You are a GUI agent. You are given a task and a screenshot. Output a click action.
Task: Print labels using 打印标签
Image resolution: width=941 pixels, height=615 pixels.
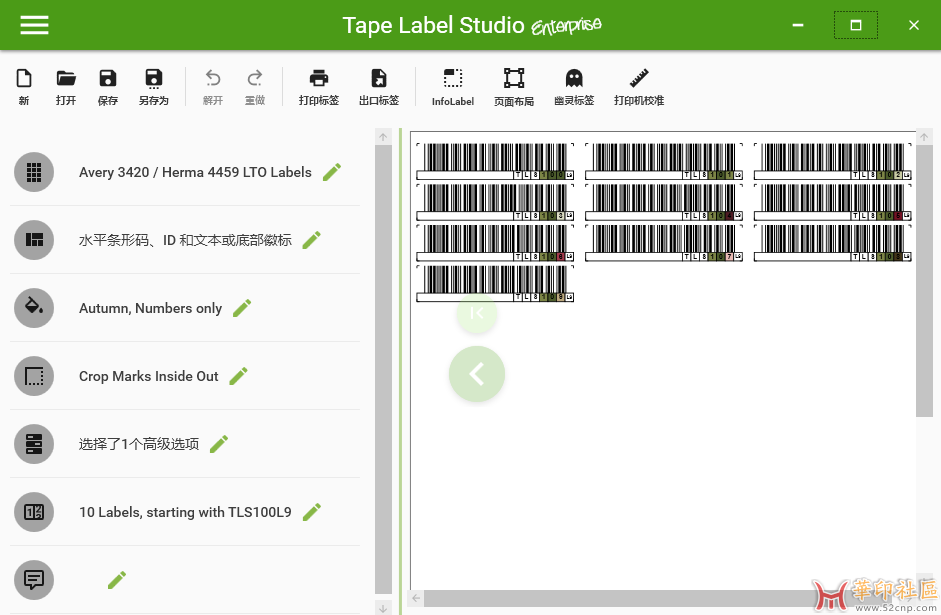[x=319, y=87]
